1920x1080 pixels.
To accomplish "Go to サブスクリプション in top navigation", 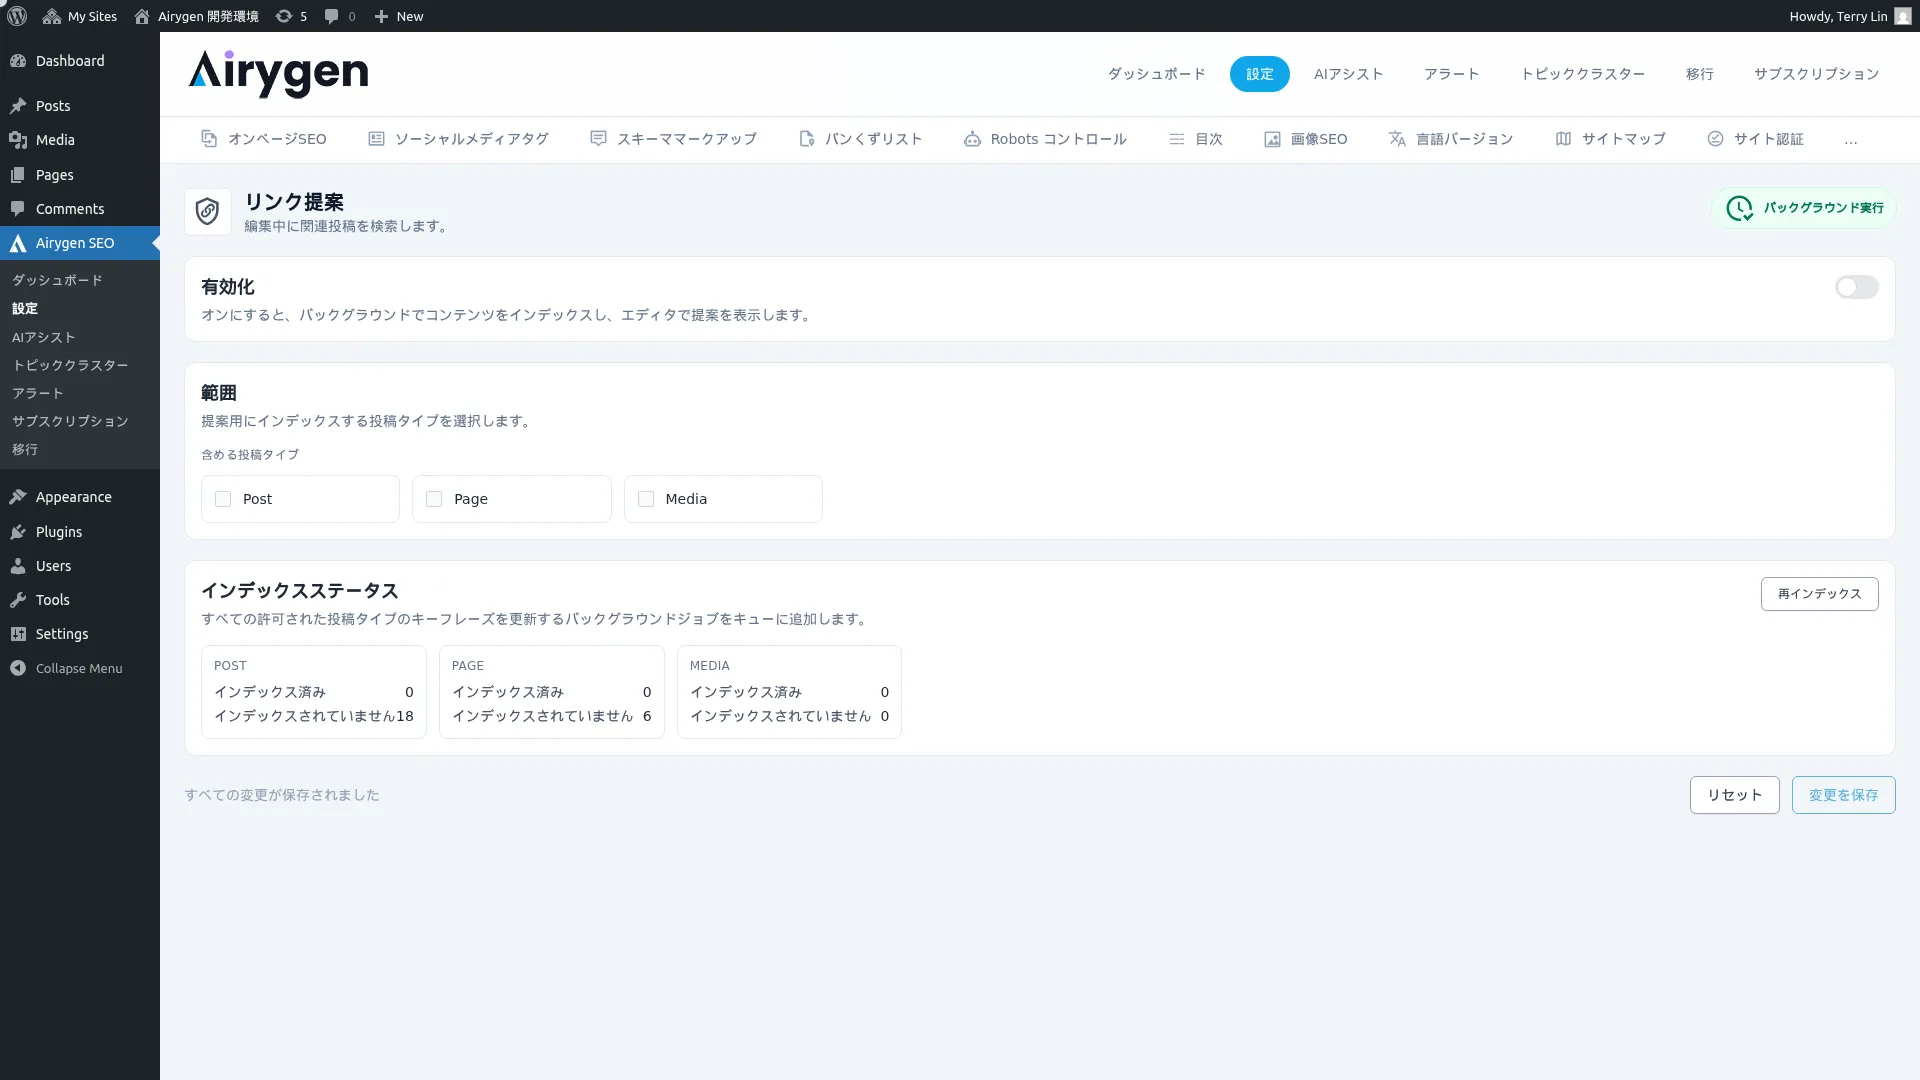I will pos(1816,74).
